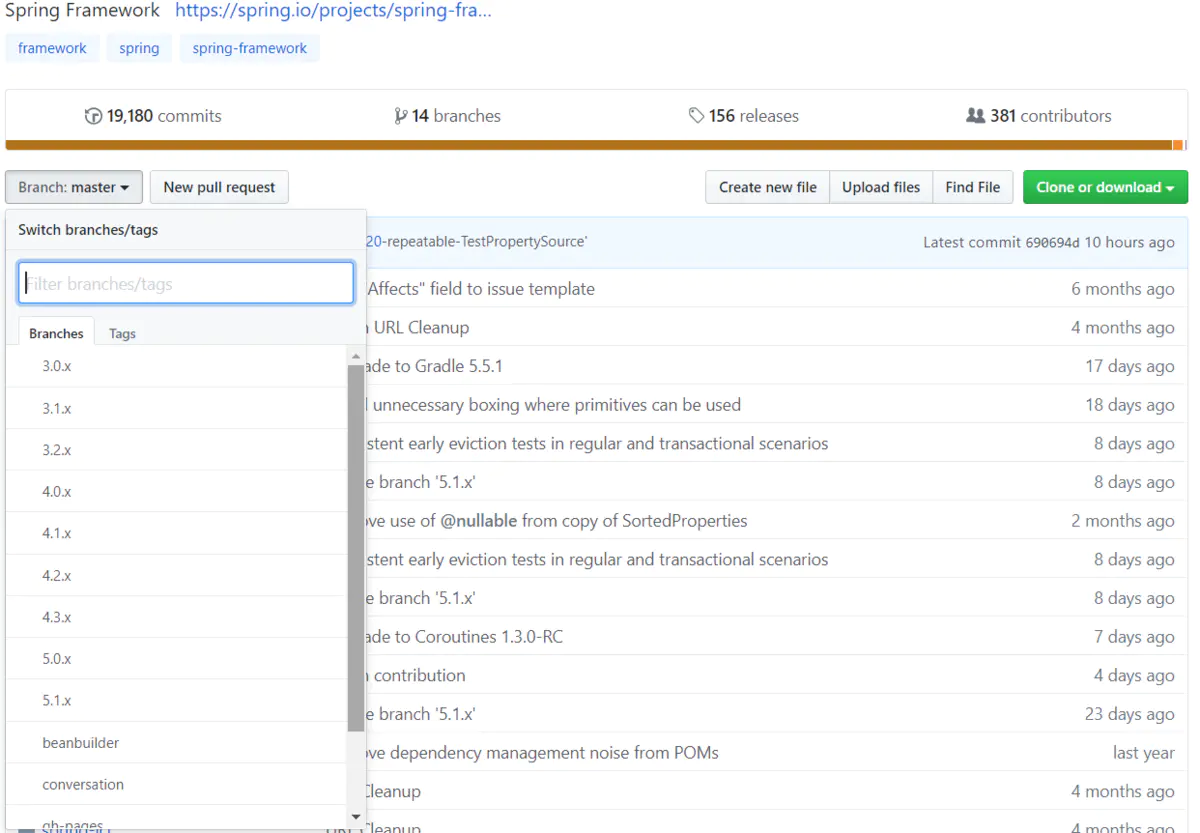1200x833 pixels.
Task: Switch to the Tags tab
Action: coord(122,333)
